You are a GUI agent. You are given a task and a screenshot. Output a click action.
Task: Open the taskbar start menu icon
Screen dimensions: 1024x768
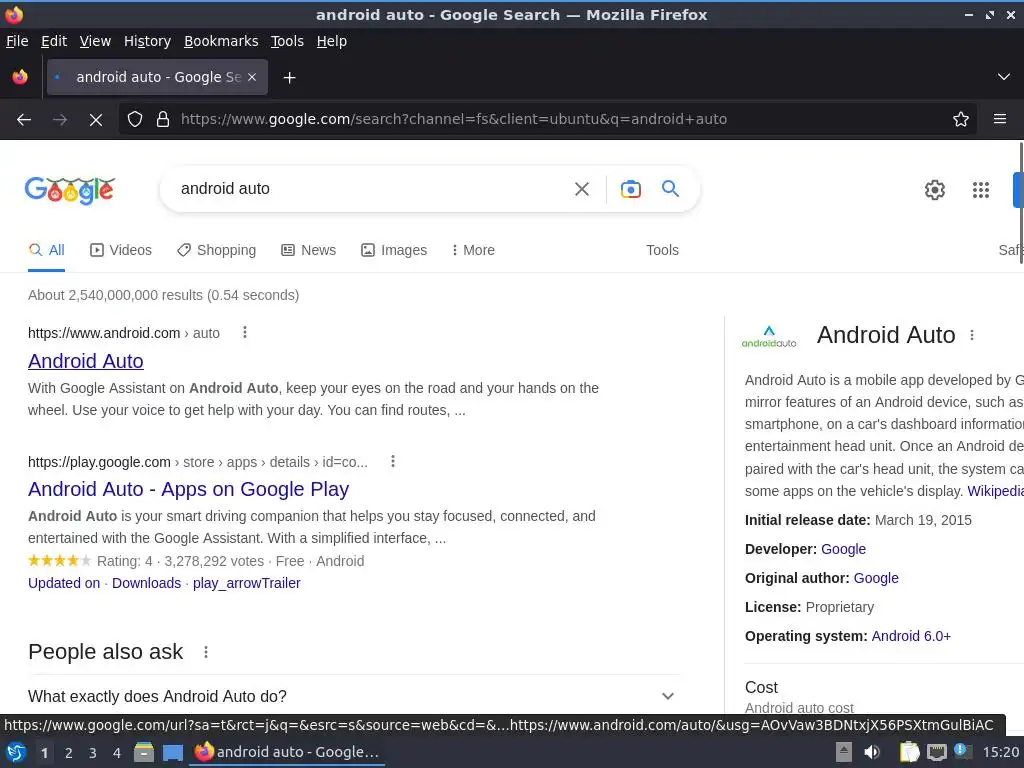click(16, 752)
